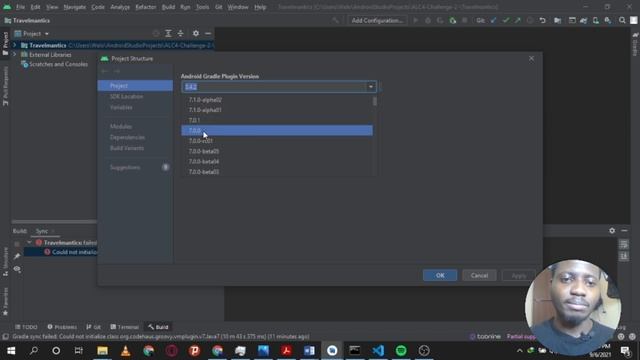Open the Project view dropdown
The image size is (640, 360).
tap(32, 33)
